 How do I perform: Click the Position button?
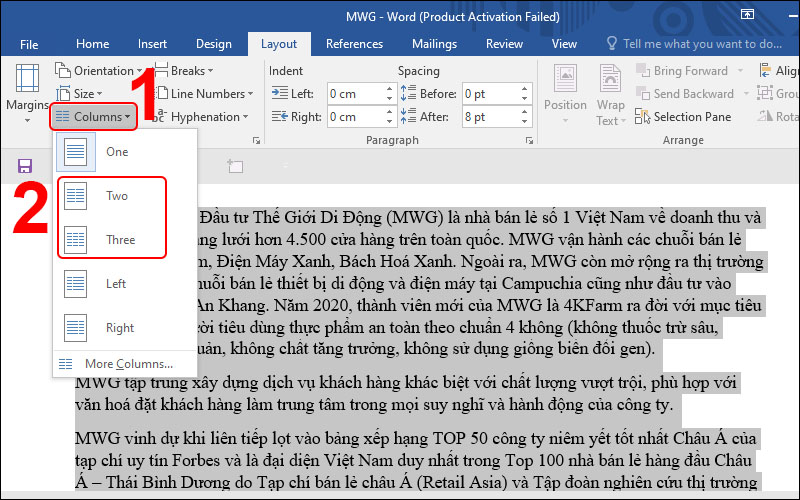(x=565, y=94)
